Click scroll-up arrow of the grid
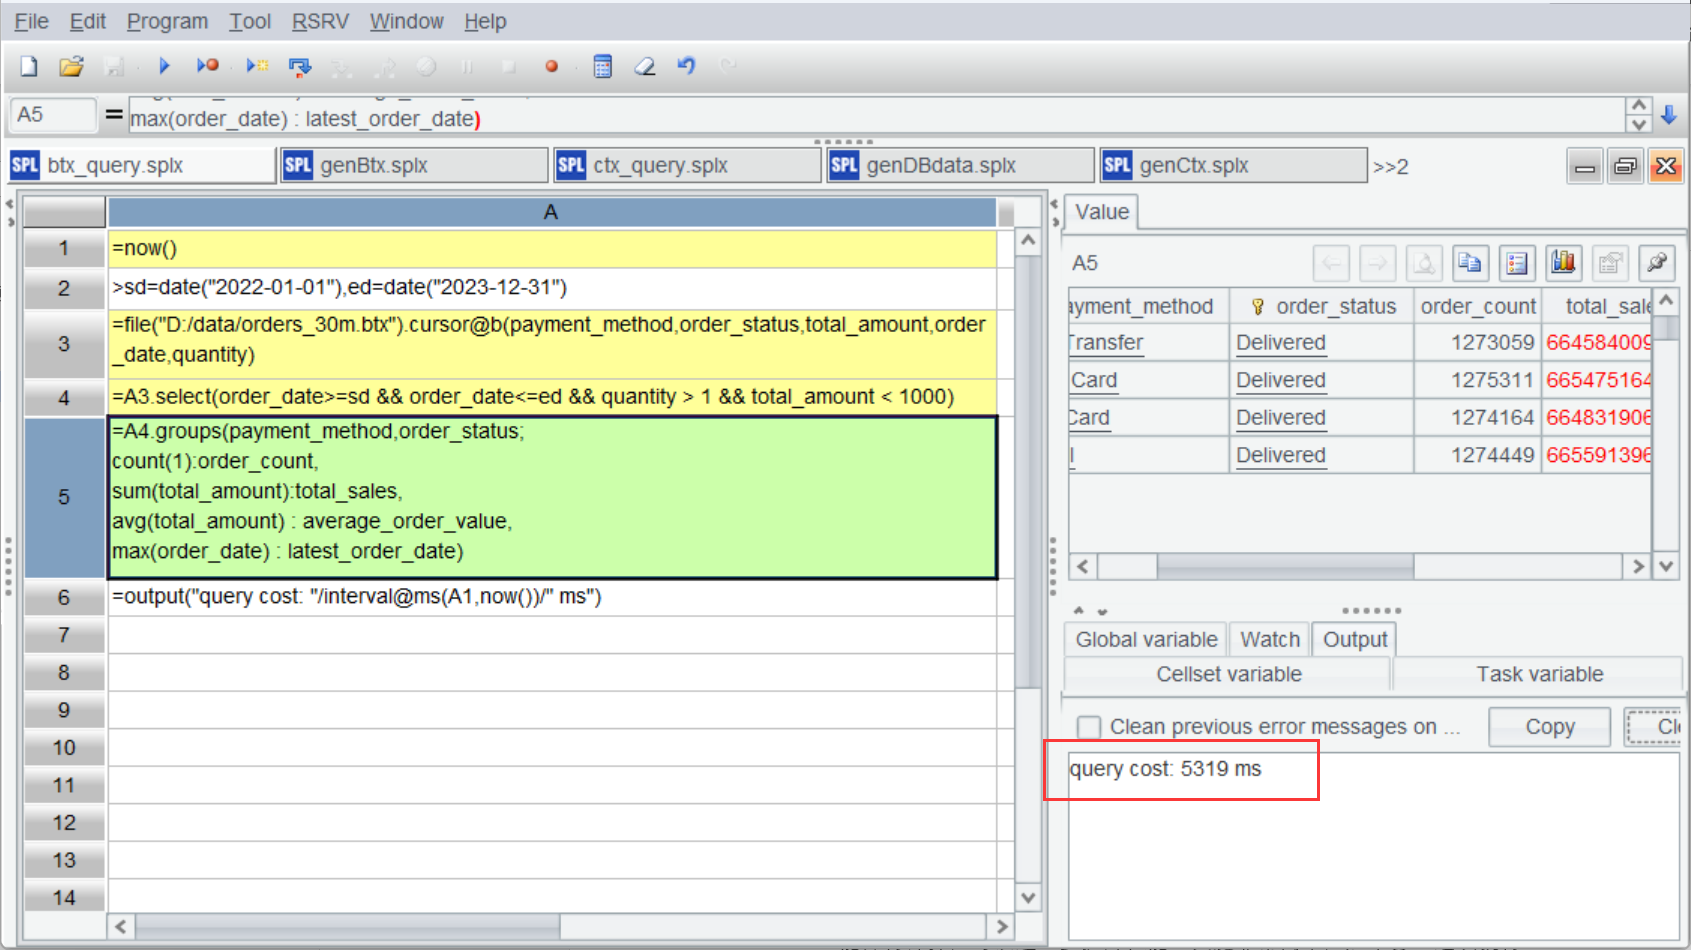This screenshot has height=950, width=1691. pyautogui.click(x=1028, y=240)
